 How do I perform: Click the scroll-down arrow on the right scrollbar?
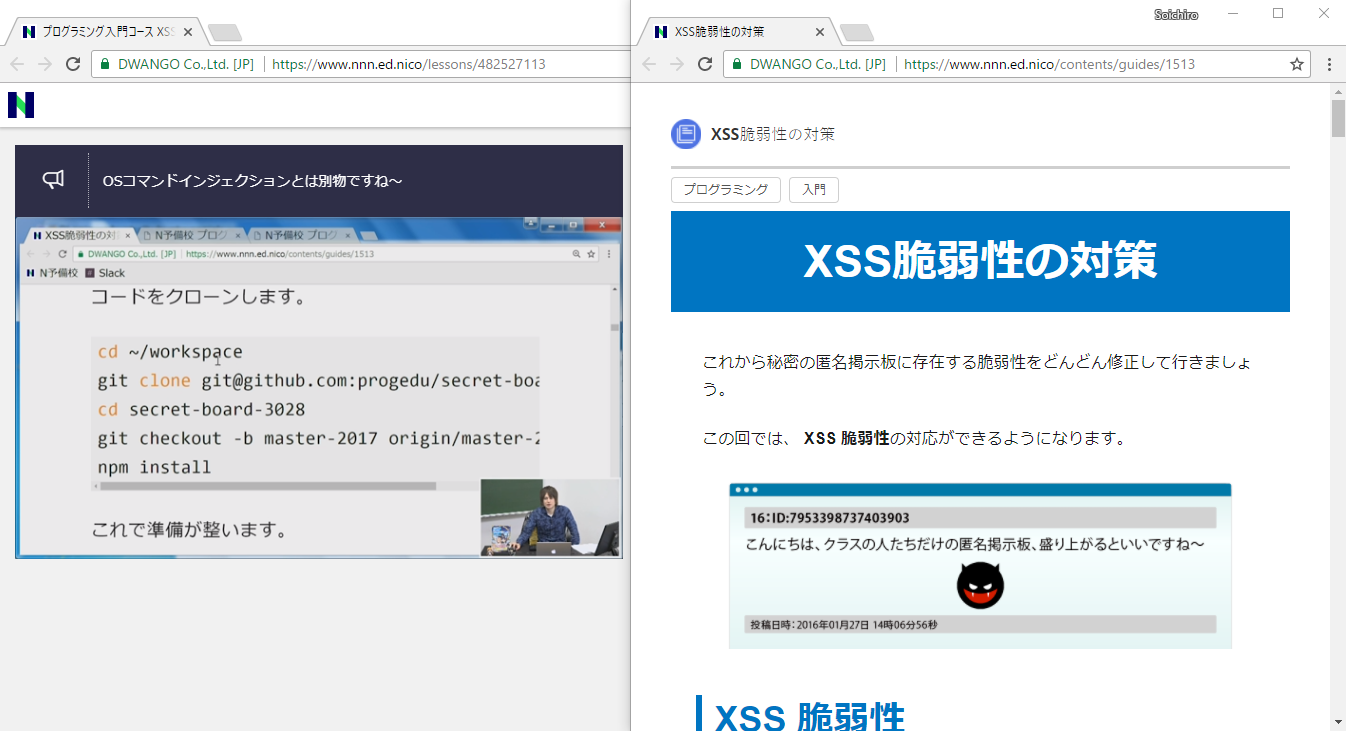(x=1337, y=722)
